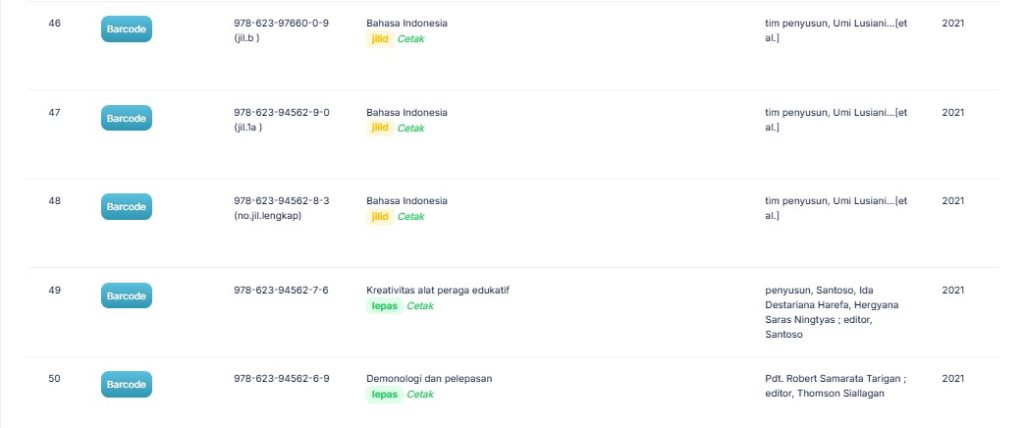Click the lepas badge in row 49
Screen dimensions: 1024x428
pos(384,306)
